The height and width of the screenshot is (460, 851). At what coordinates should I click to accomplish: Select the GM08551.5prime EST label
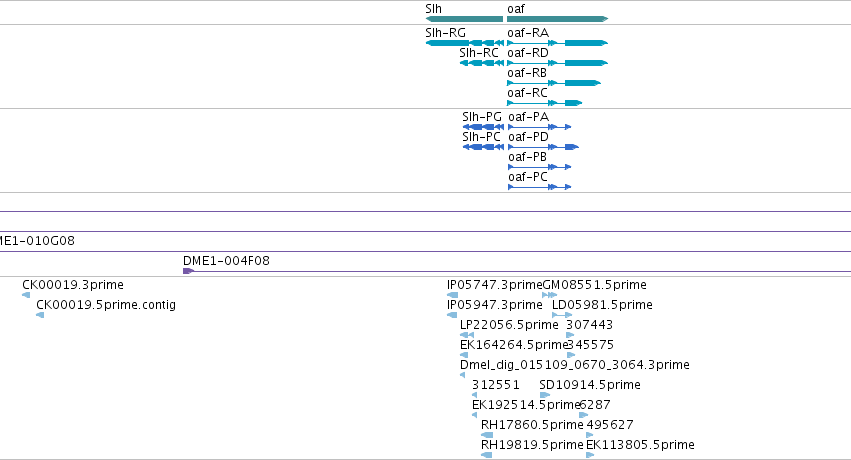tap(595, 285)
